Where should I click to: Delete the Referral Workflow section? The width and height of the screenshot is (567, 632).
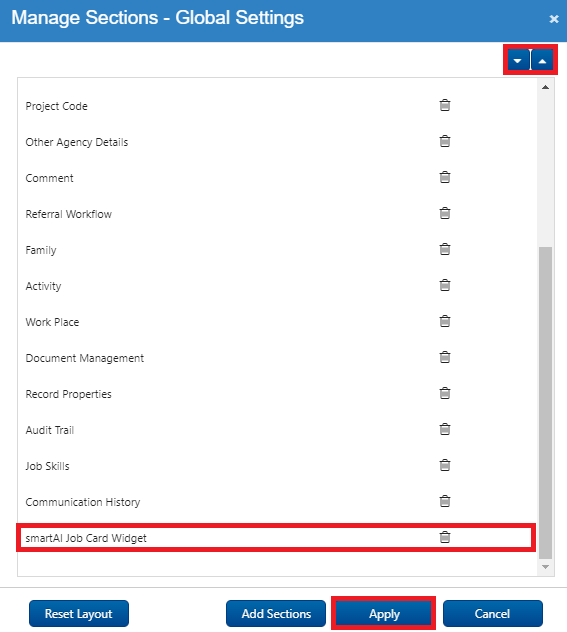tap(444, 213)
